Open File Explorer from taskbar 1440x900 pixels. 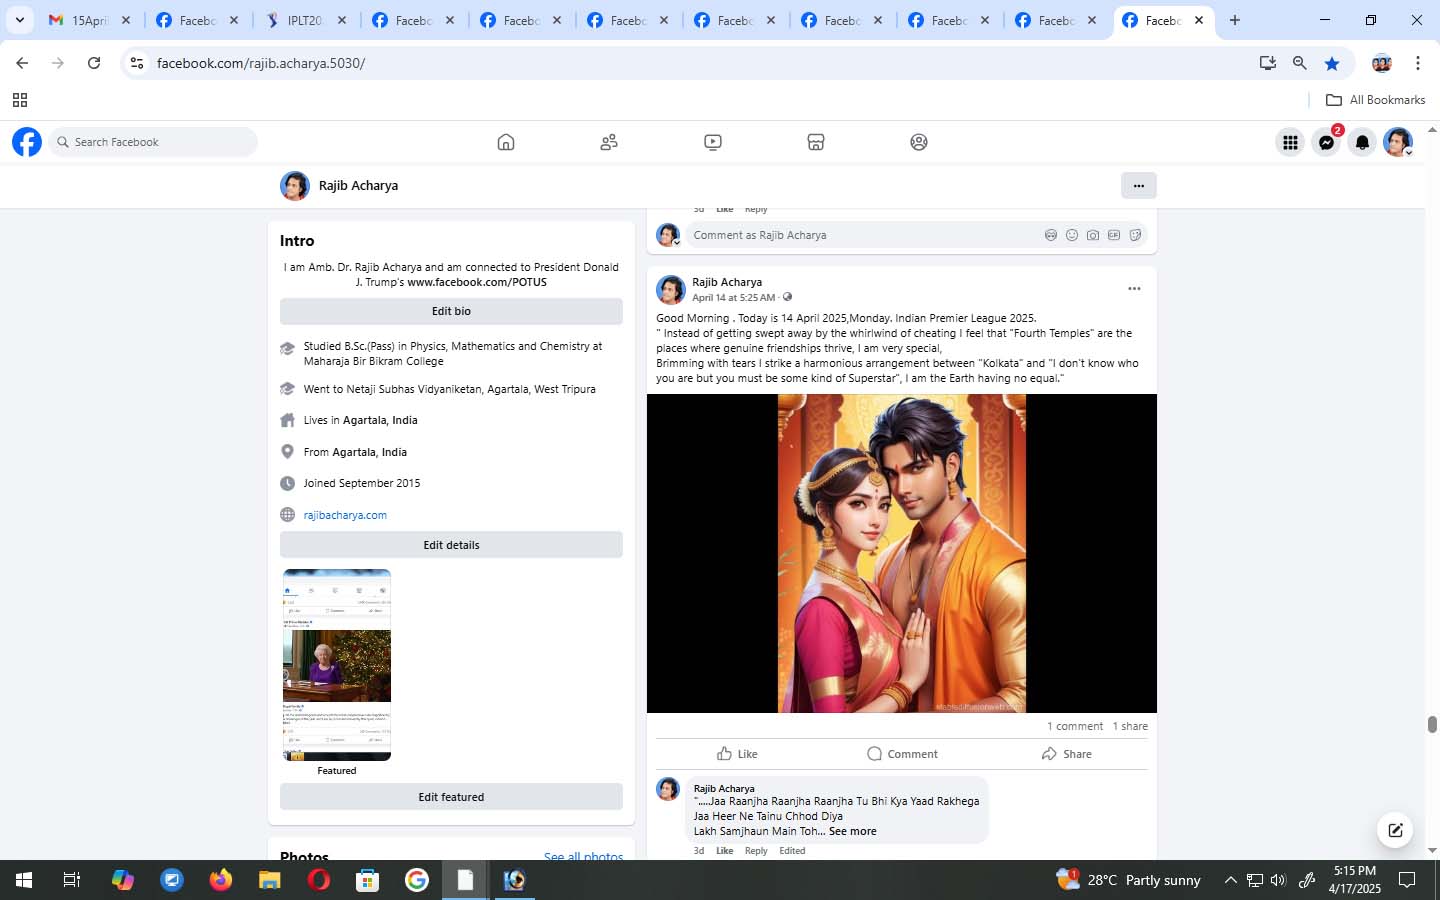click(270, 880)
